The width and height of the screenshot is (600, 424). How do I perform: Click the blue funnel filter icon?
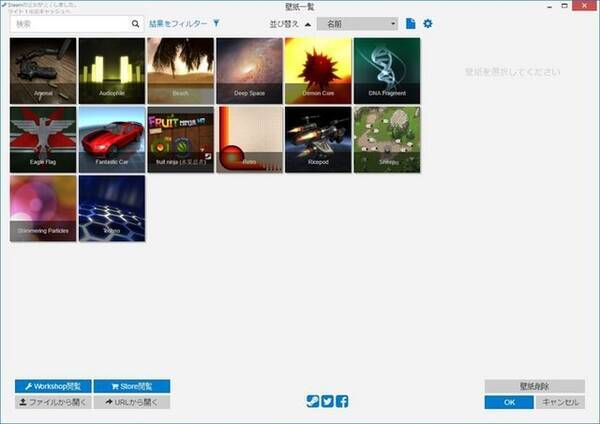[x=216, y=23]
